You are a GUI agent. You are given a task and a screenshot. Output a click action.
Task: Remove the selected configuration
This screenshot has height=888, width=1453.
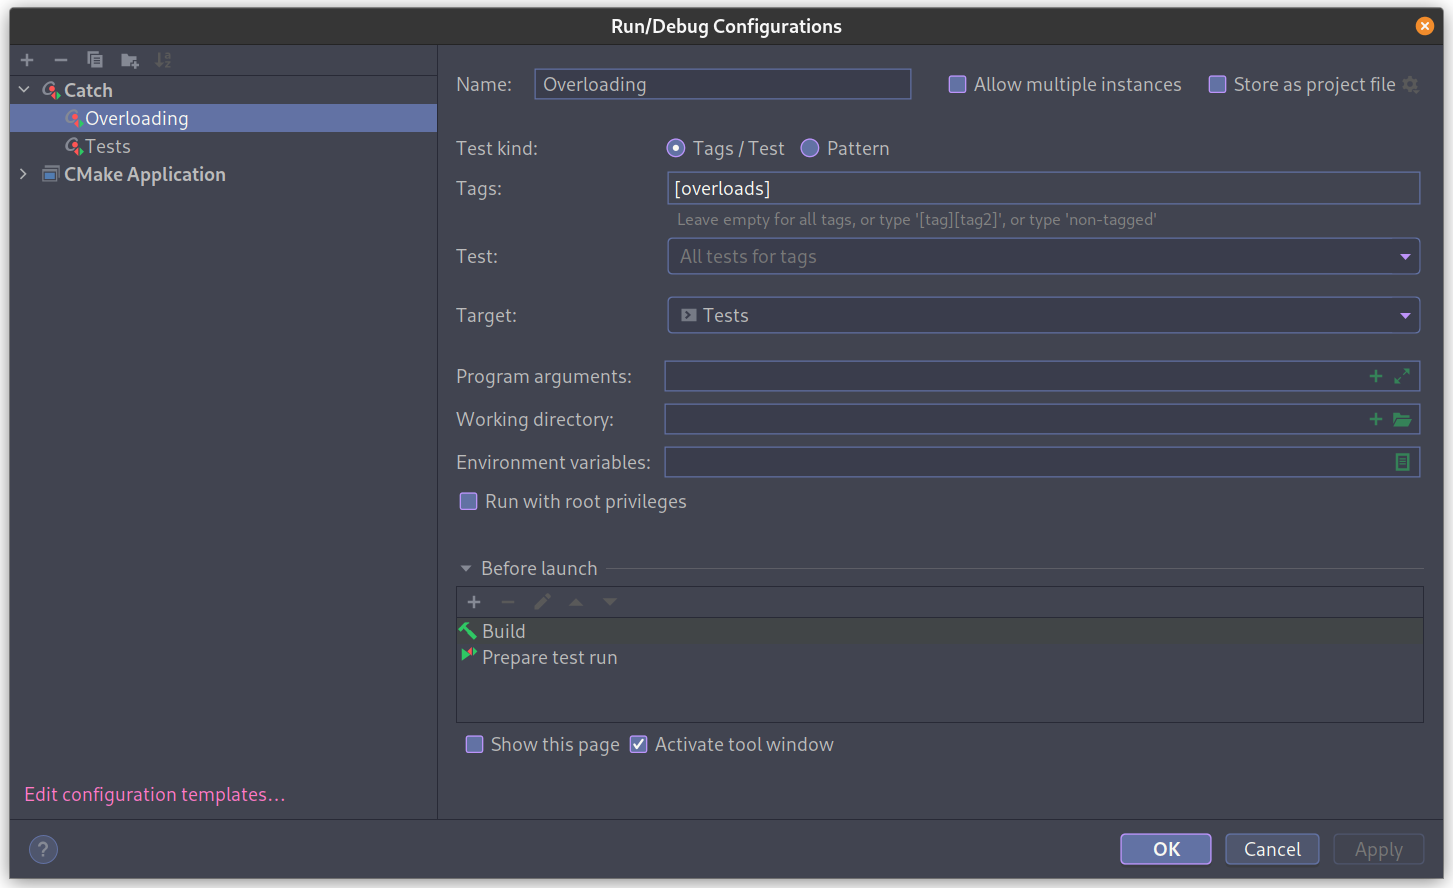pyautogui.click(x=61, y=60)
